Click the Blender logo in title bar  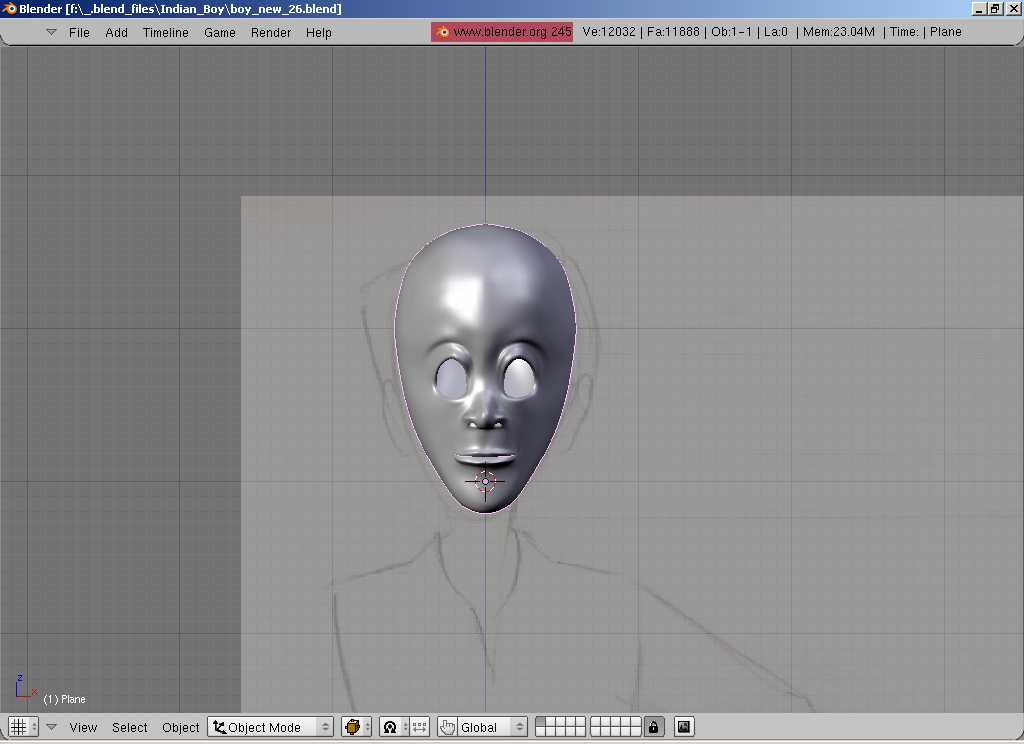[x=8, y=8]
